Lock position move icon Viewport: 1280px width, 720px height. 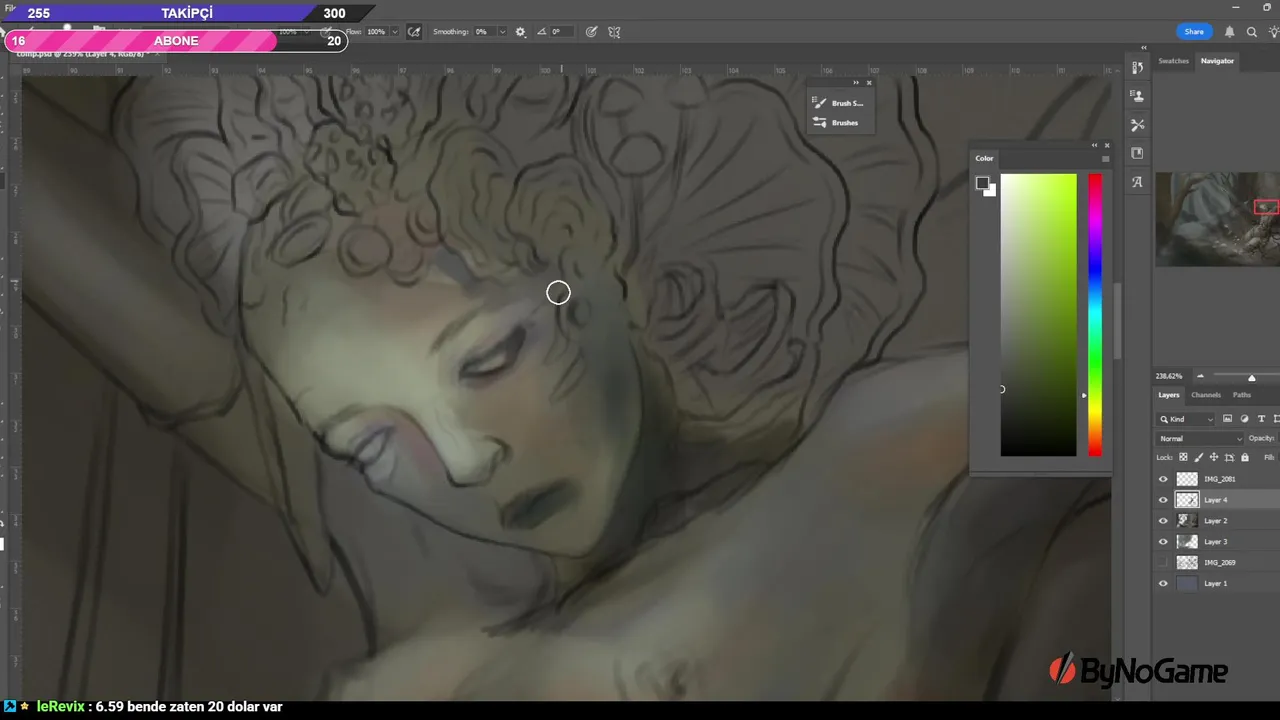point(1213,457)
